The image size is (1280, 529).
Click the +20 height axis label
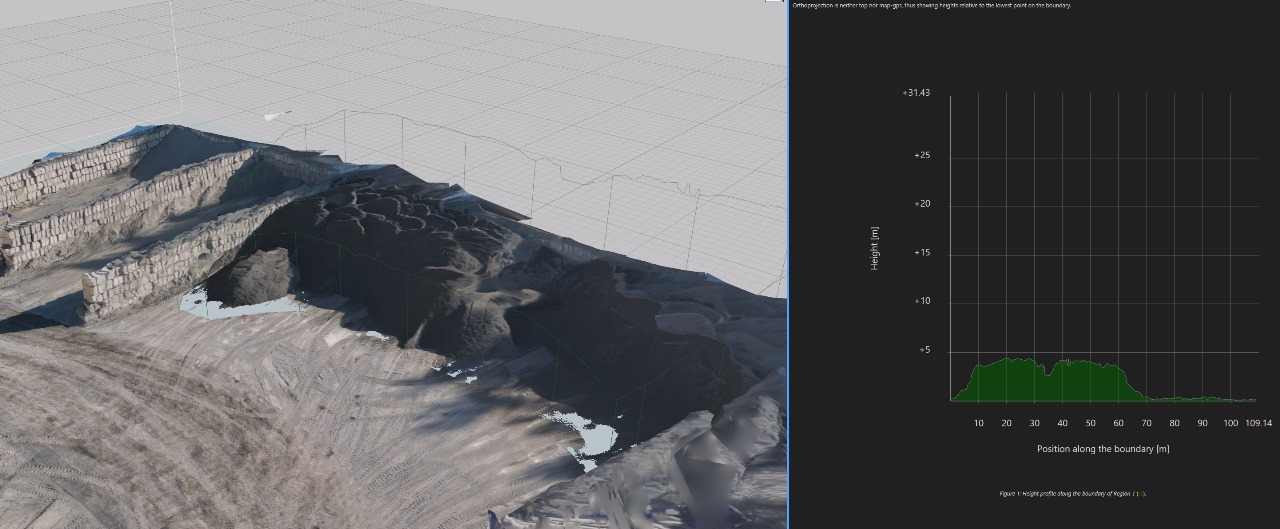pos(922,204)
